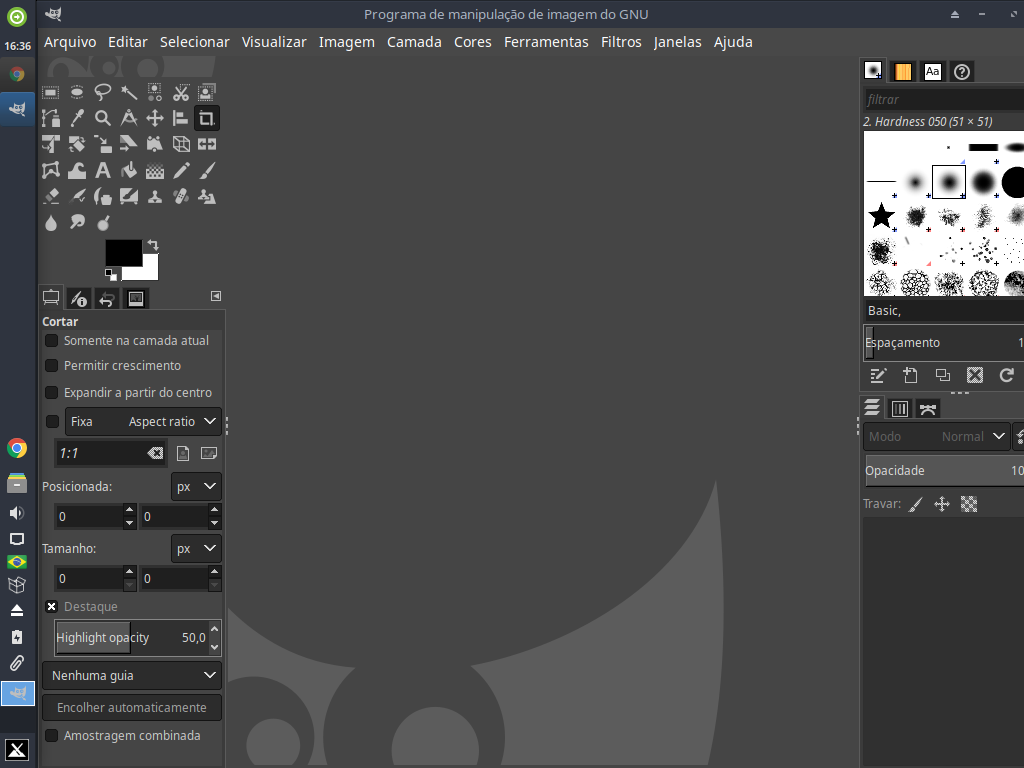Open the Posicionada px unit dropdown
This screenshot has height=768, width=1024.
coord(196,487)
